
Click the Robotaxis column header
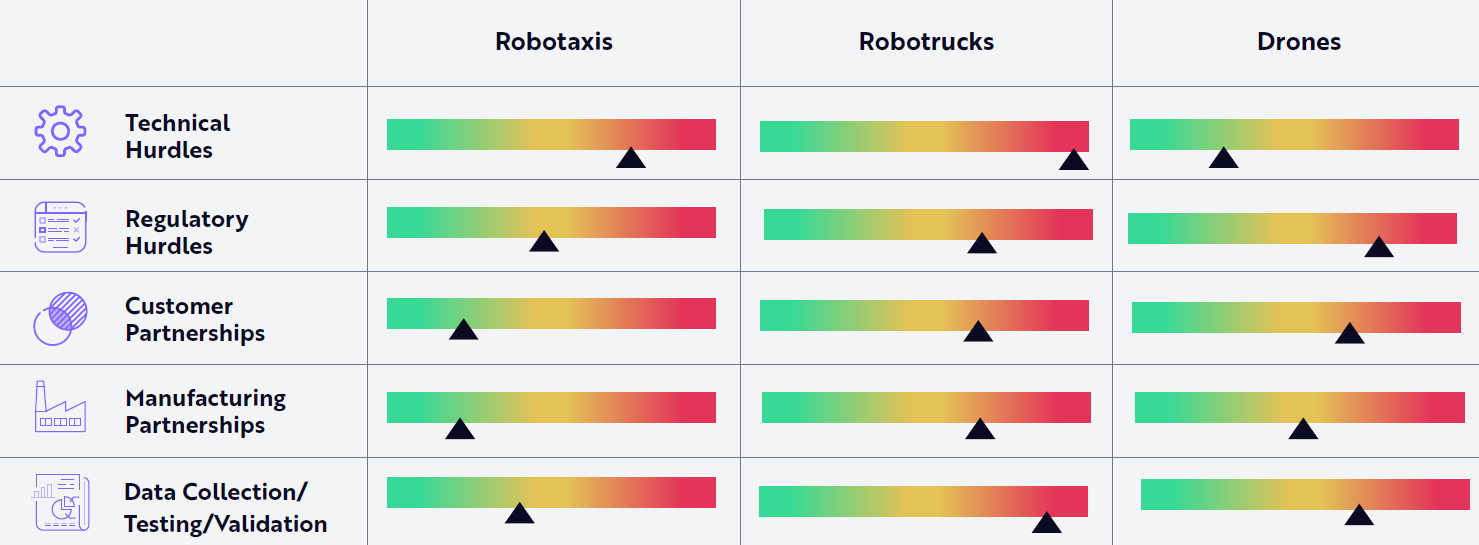point(554,42)
